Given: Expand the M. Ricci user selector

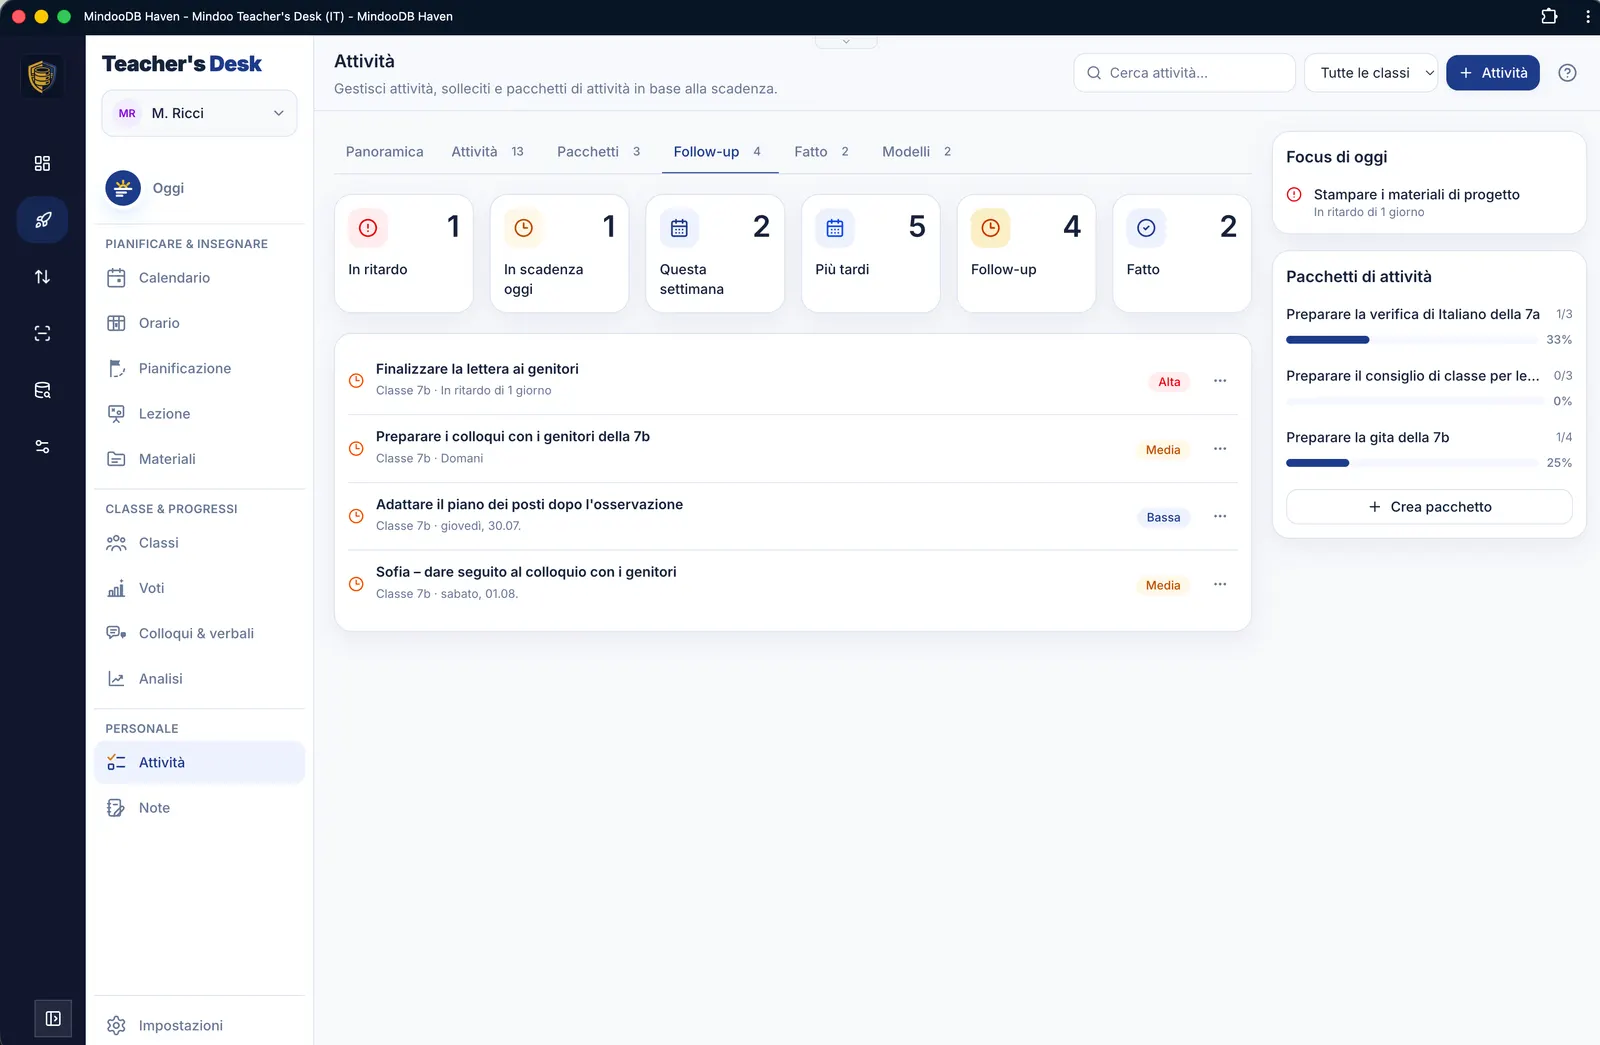Looking at the screenshot, I should (x=199, y=113).
